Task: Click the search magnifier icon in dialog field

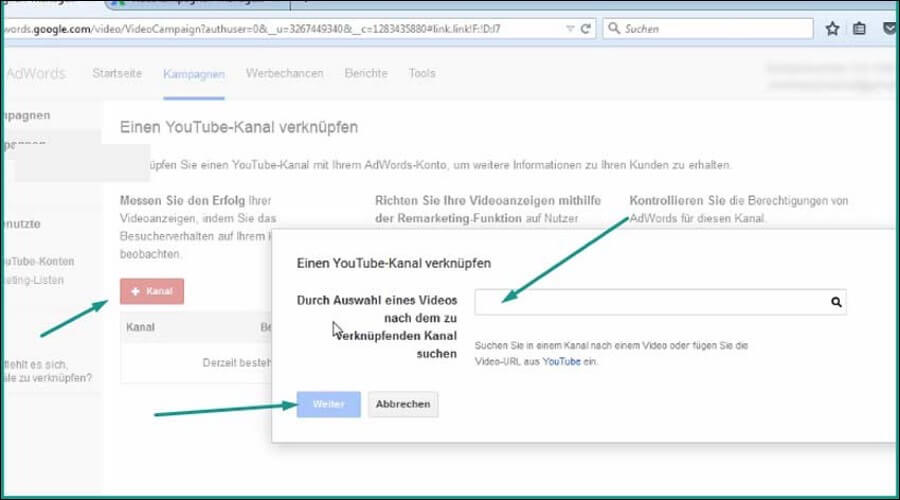Action: click(x=836, y=302)
